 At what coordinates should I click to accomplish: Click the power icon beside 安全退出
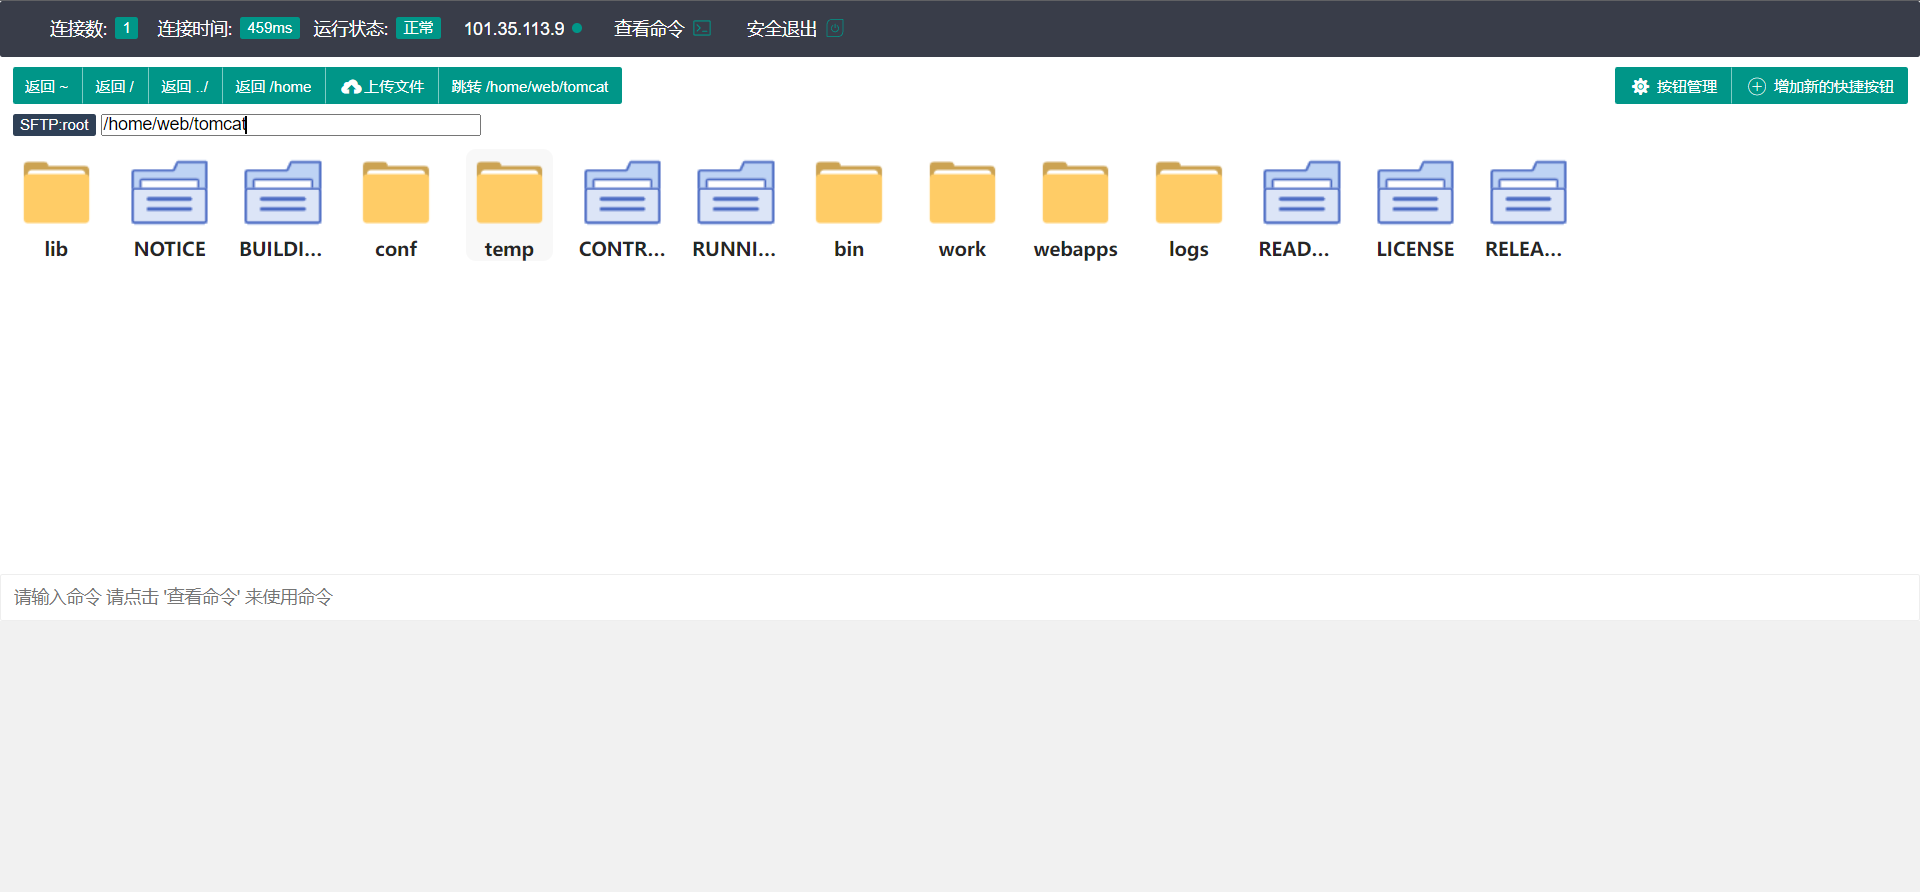coord(835,28)
